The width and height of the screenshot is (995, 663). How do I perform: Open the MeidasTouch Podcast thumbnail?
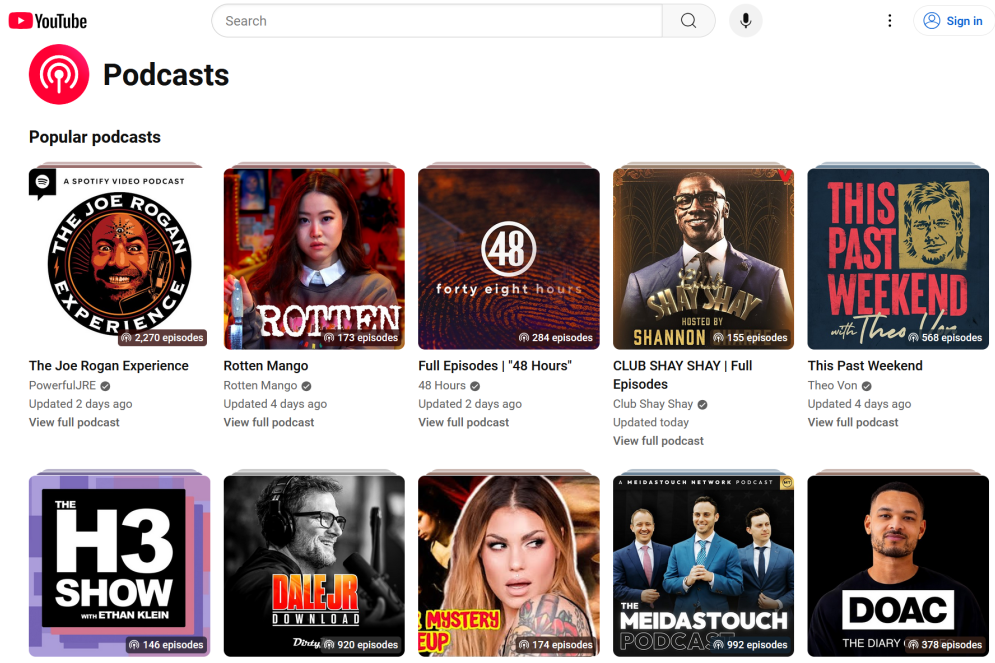[703, 566]
